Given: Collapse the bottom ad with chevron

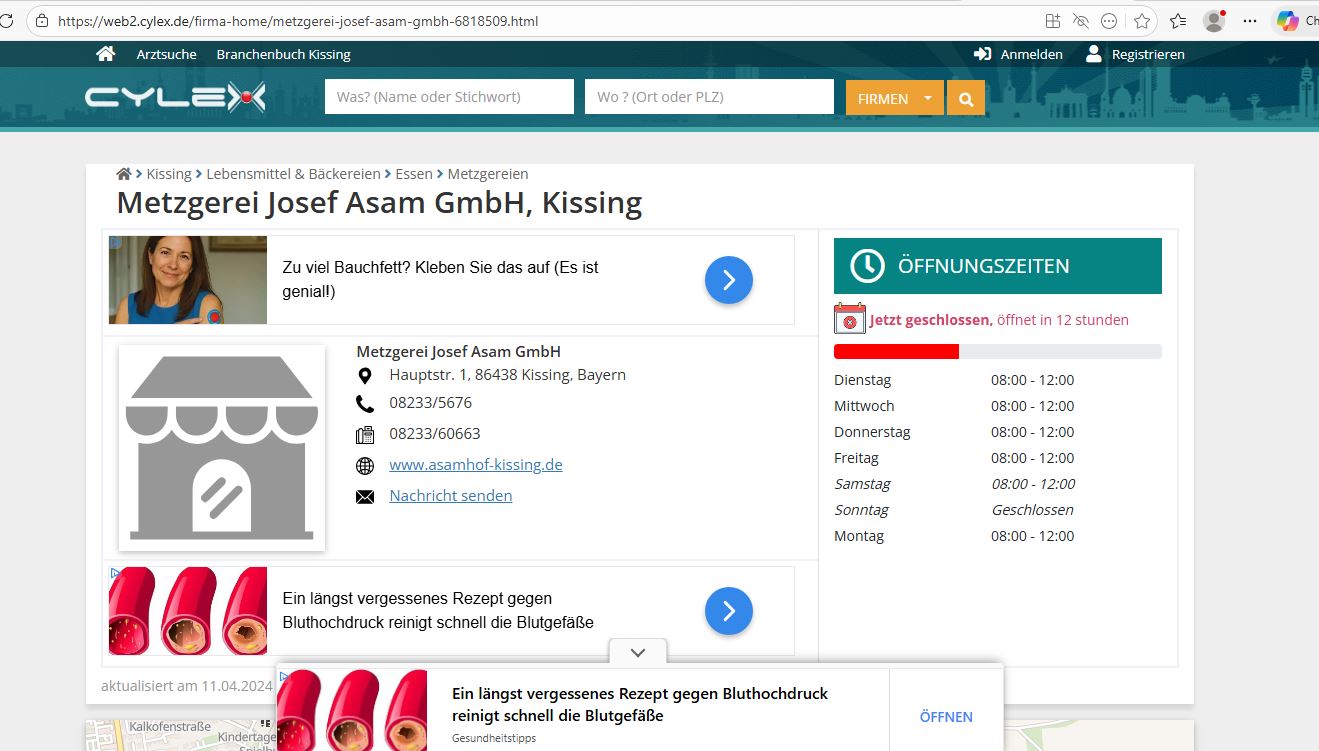Looking at the screenshot, I should point(638,652).
